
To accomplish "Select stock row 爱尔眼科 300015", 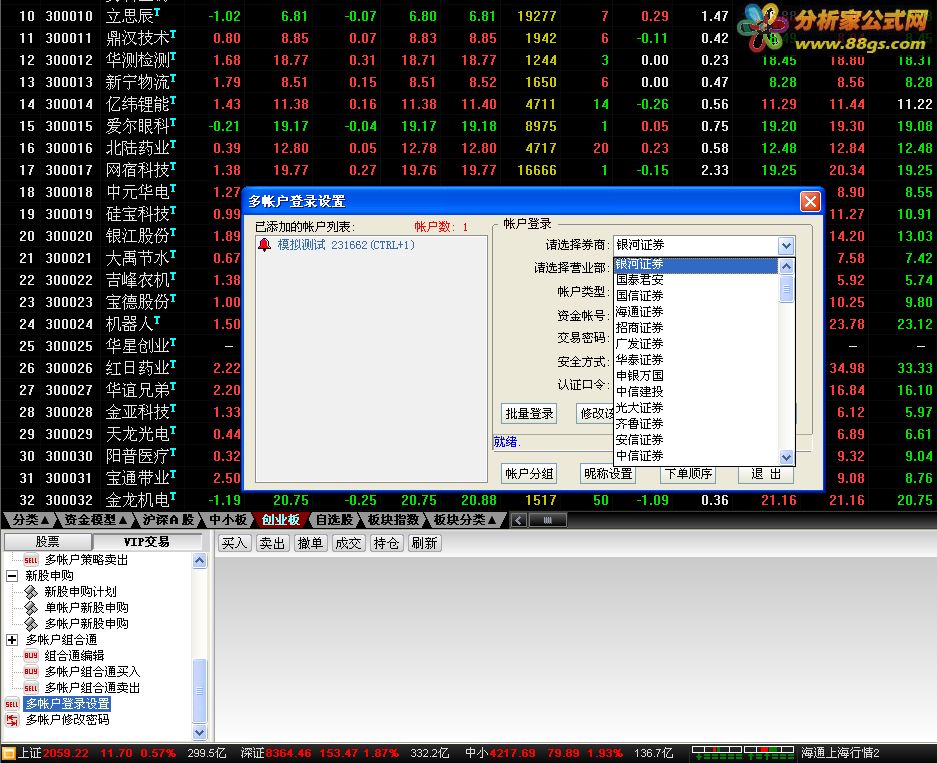I will [468, 126].
